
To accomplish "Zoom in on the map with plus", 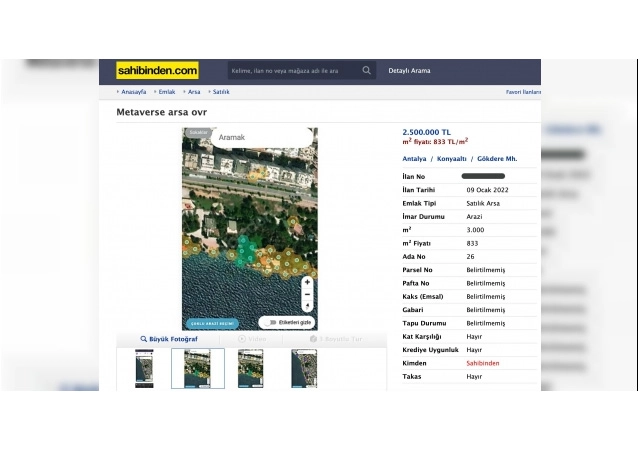I will point(307,282).
